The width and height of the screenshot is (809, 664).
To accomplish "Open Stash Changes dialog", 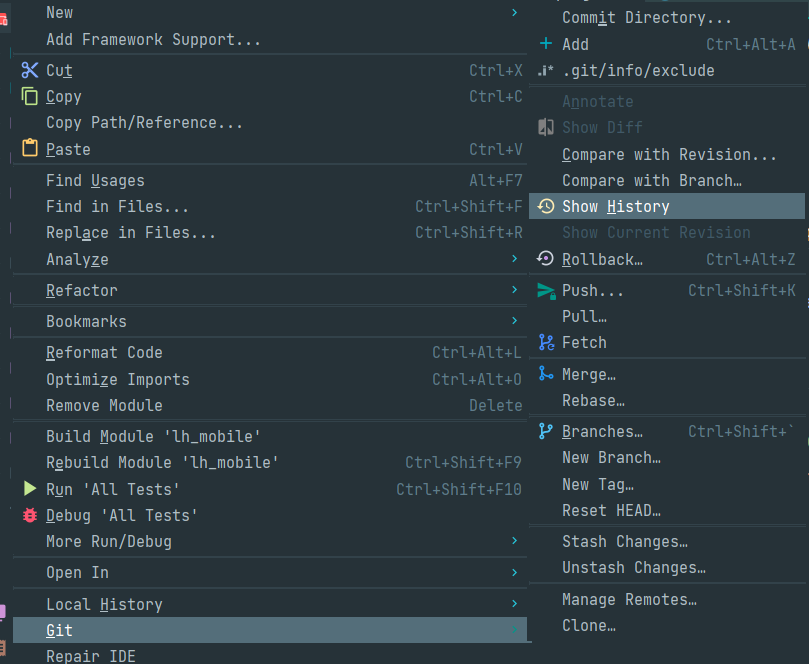I will click(x=624, y=542).
